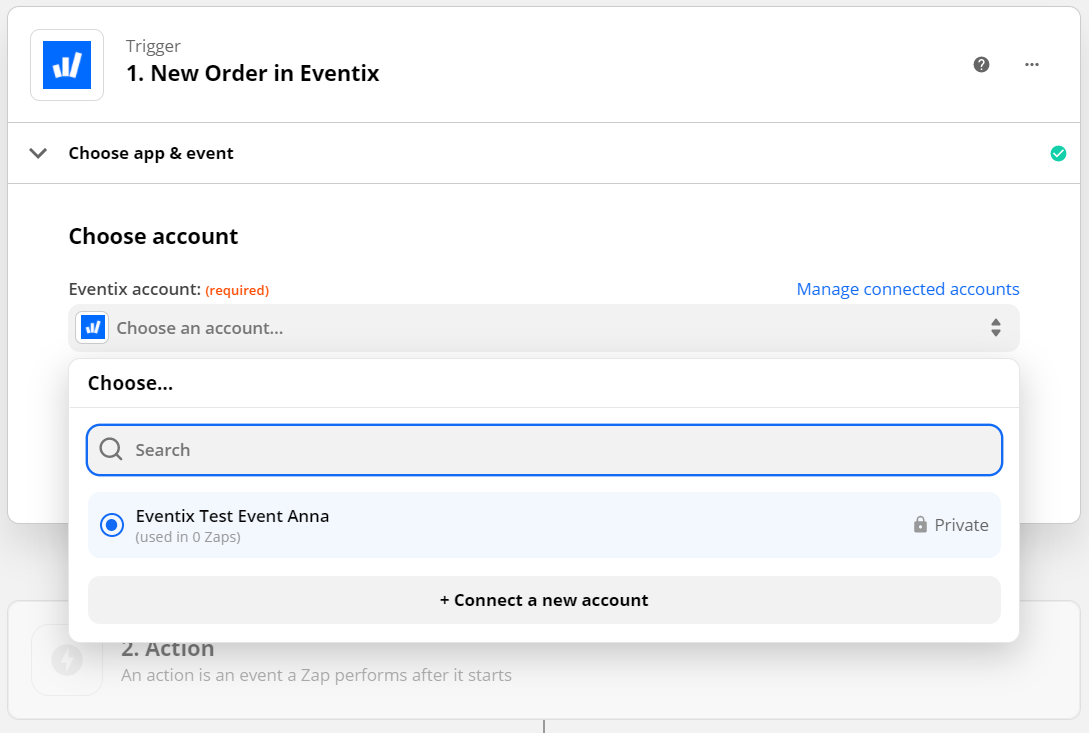1089x733 pixels.
Task: Click the up-down arrows of account dropdown
Action: pos(995,328)
